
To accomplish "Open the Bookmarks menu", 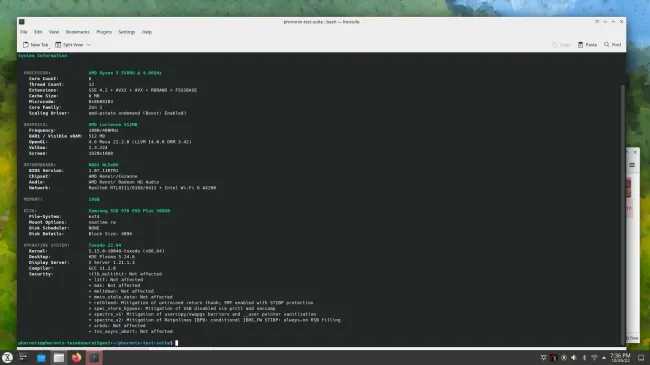I will 78,32.
